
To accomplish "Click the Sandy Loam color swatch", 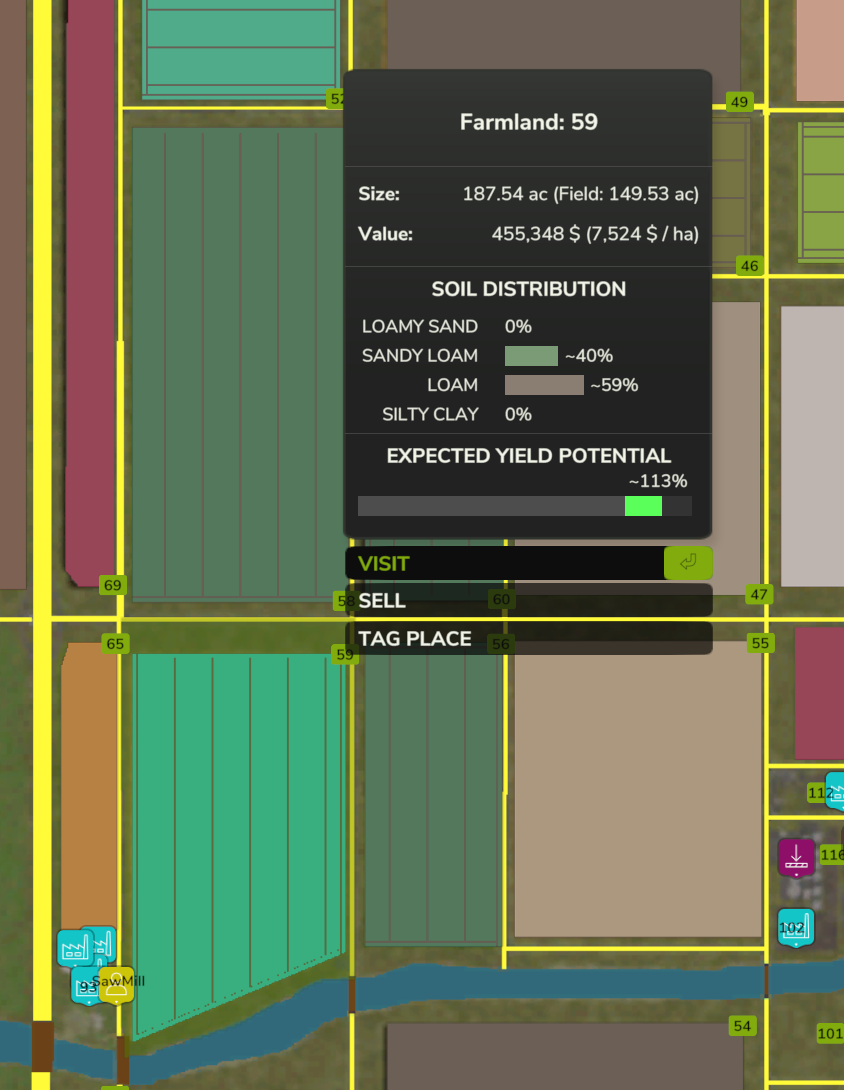I will coord(531,356).
